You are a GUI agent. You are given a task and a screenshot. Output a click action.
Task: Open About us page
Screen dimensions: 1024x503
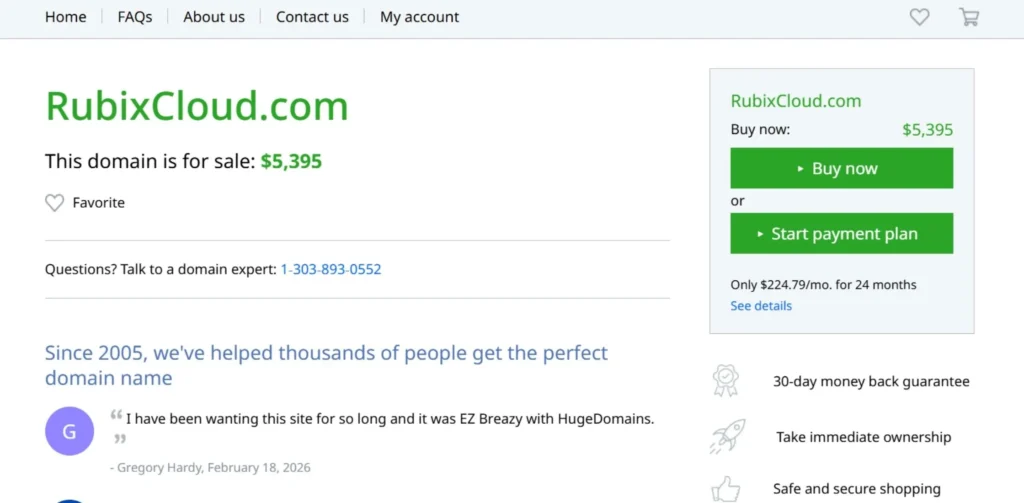click(214, 17)
